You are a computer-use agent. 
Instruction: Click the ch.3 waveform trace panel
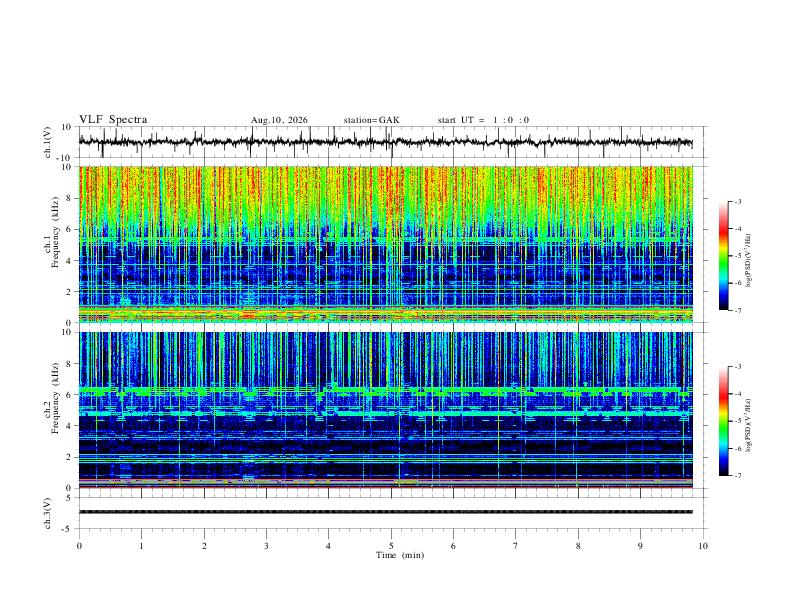click(x=392, y=513)
